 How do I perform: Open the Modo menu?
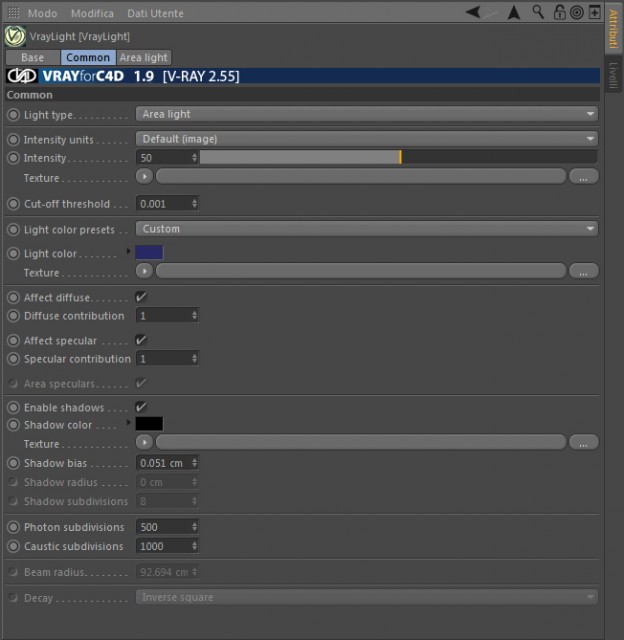point(42,13)
